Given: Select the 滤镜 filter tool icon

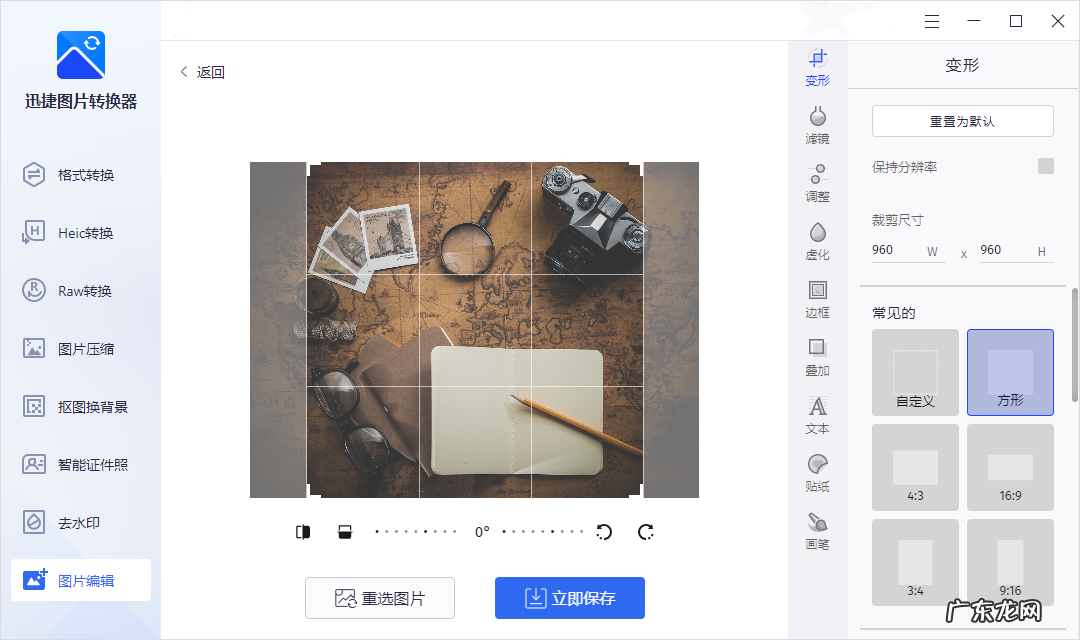Looking at the screenshot, I should pos(817,124).
